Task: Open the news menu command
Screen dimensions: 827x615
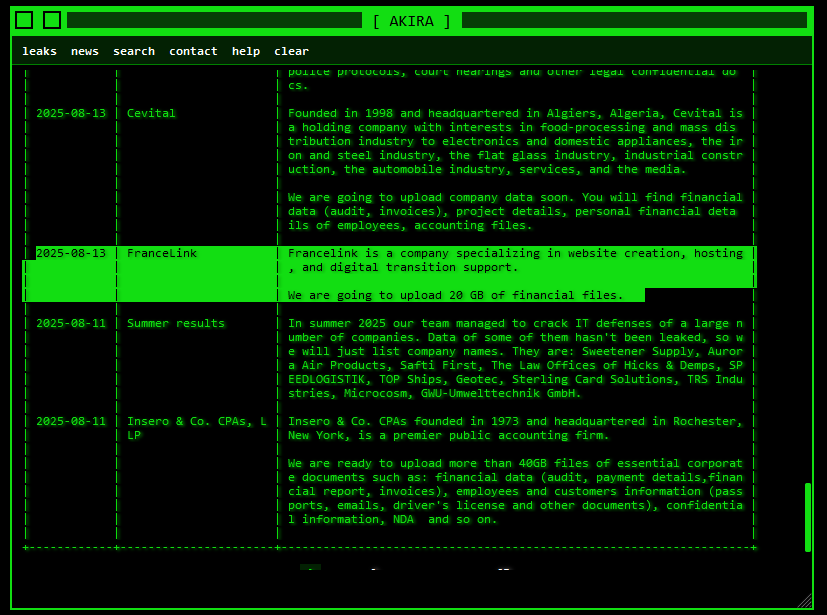Action: (84, 51)
